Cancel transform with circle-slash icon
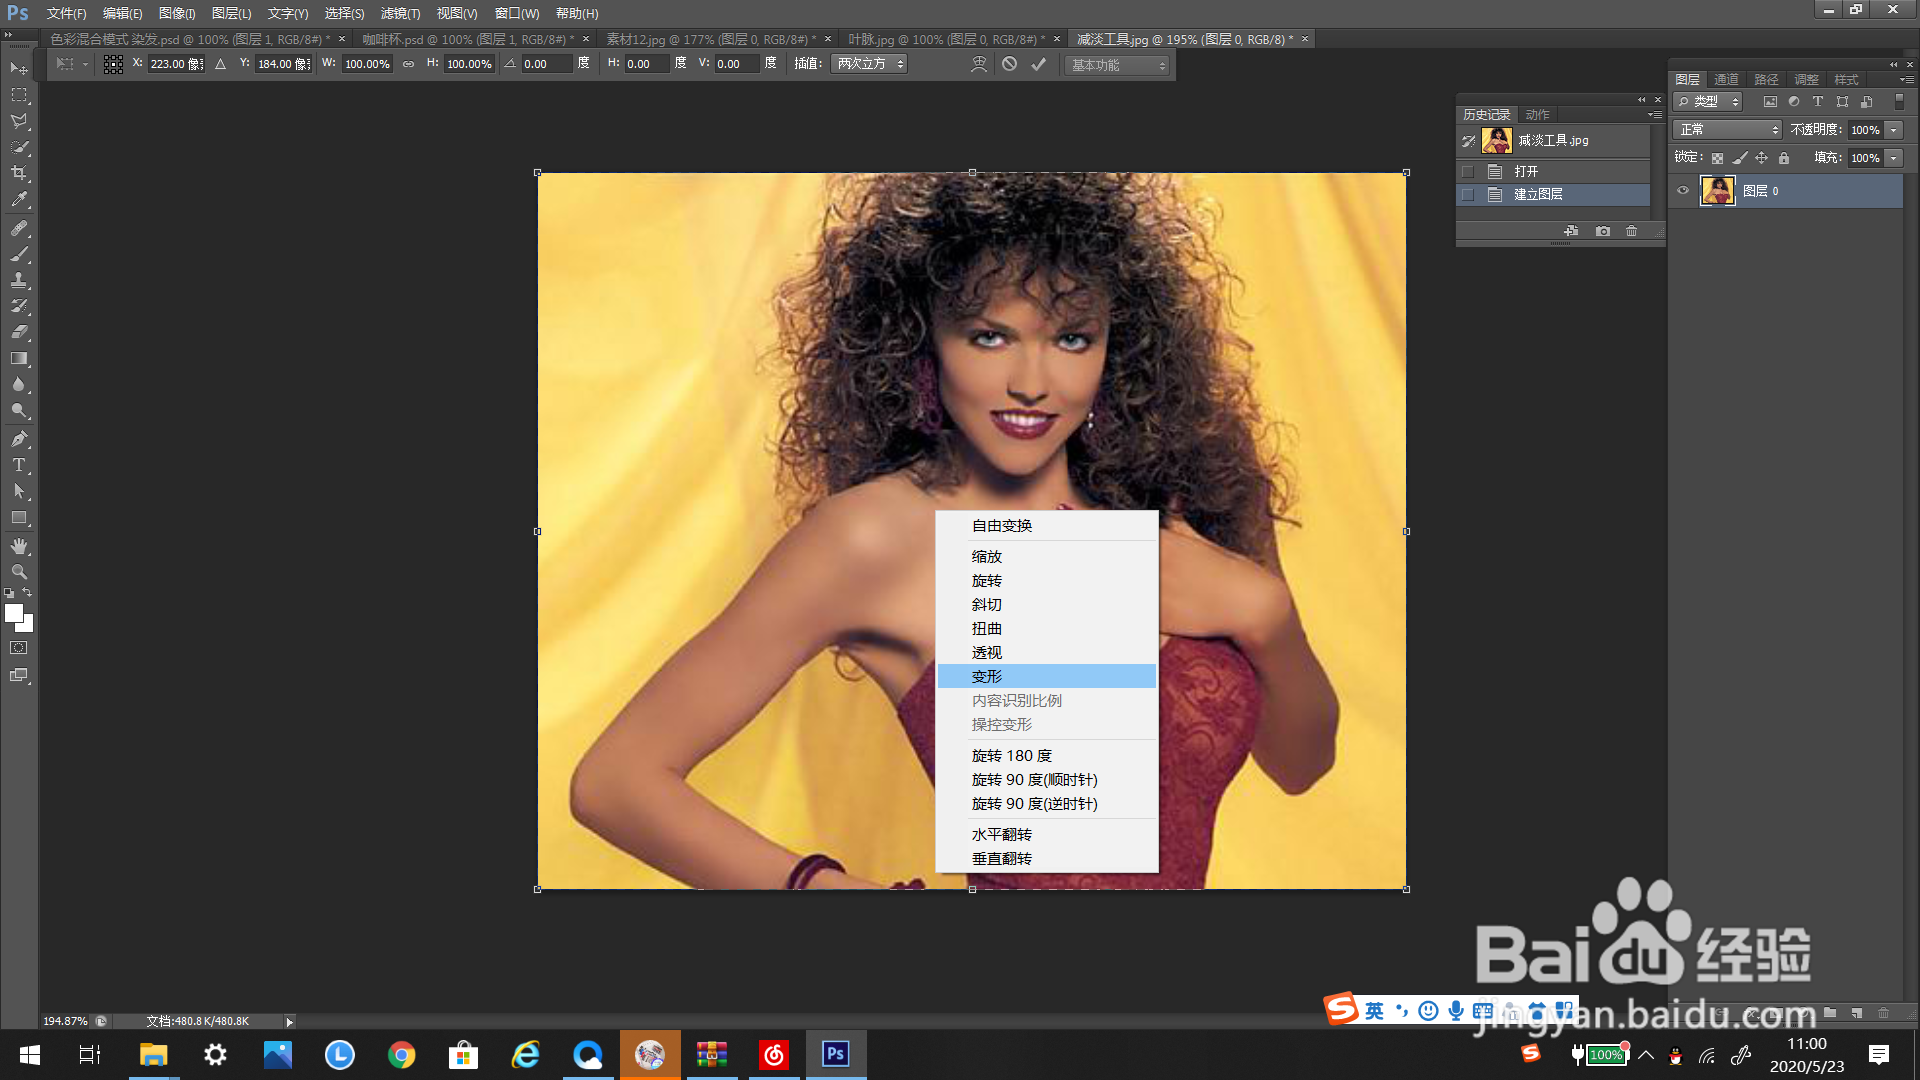 point(1010,64)
